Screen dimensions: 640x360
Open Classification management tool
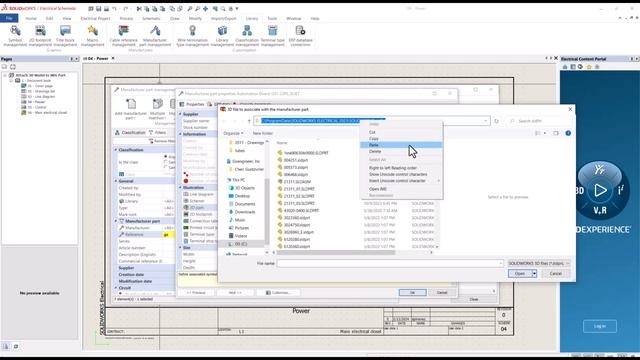pyautogui.click(x=247, y=36)
